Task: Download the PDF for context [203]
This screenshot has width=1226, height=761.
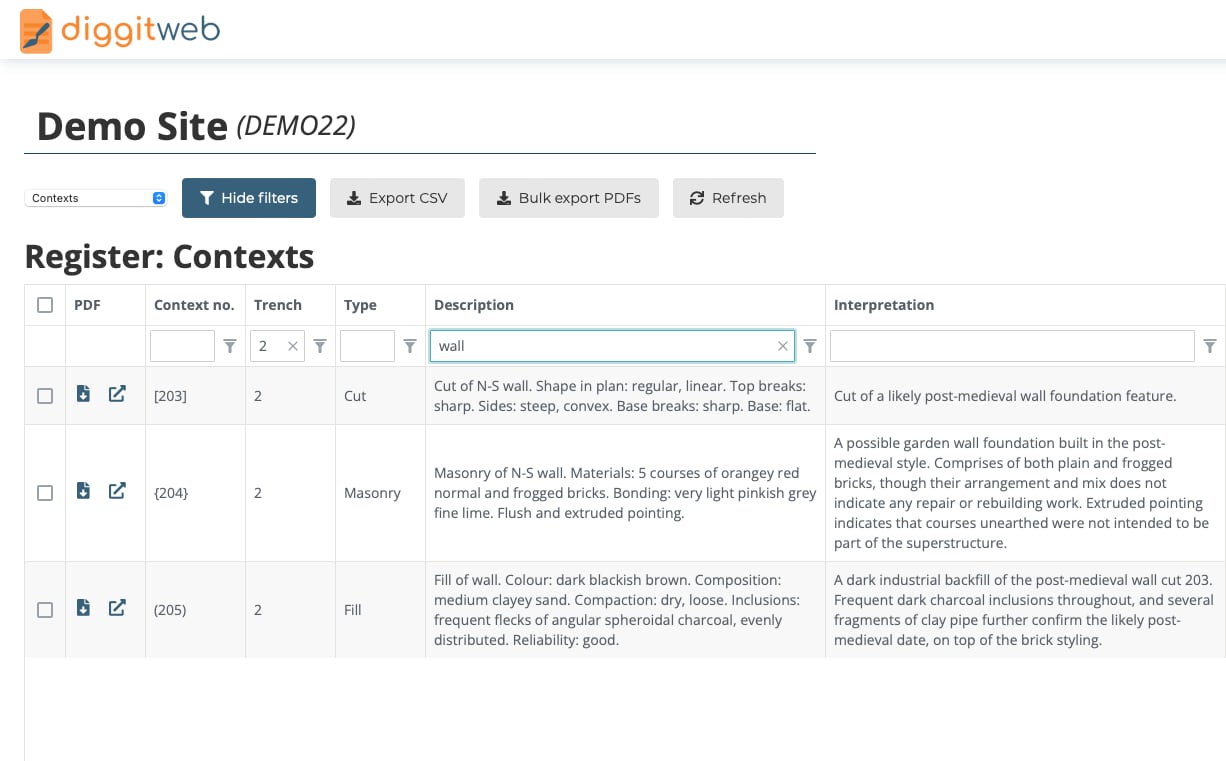Action: (x=84, y=393)
